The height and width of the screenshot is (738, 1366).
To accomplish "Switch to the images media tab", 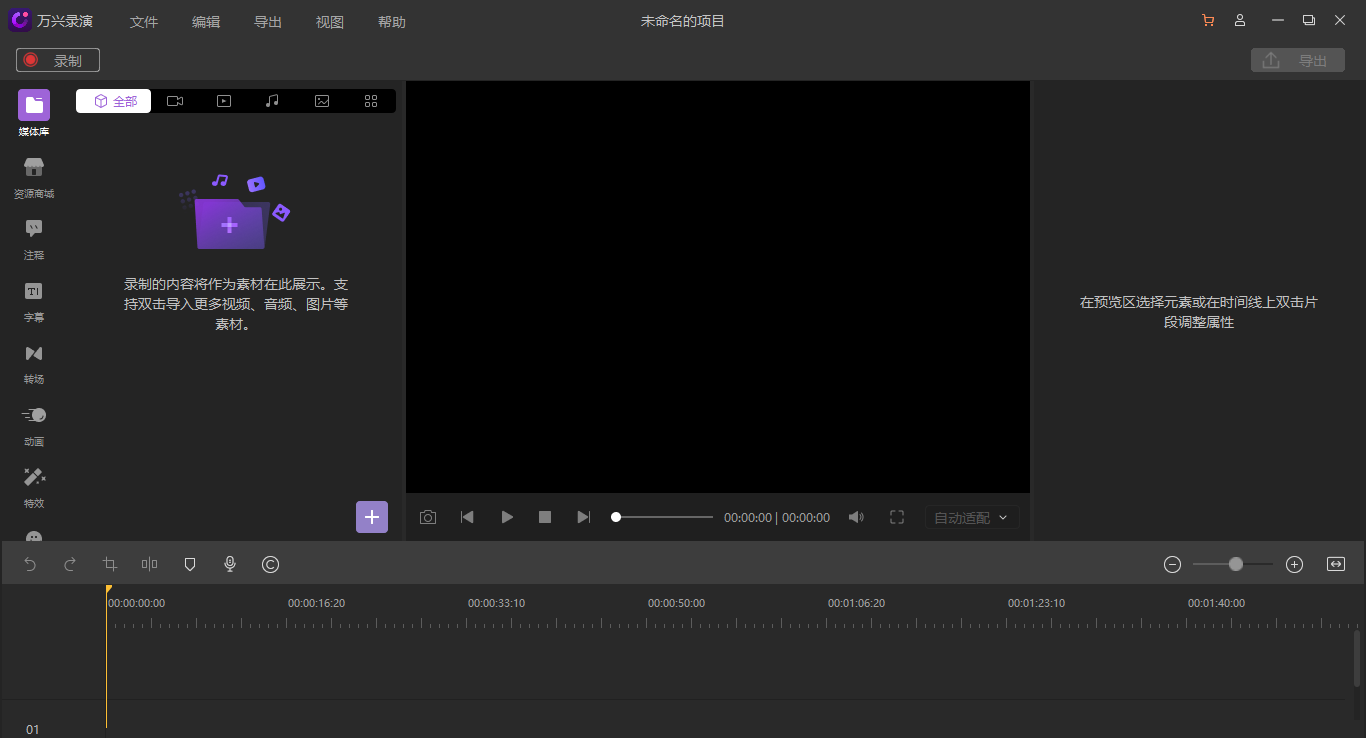I will [322, 101].
